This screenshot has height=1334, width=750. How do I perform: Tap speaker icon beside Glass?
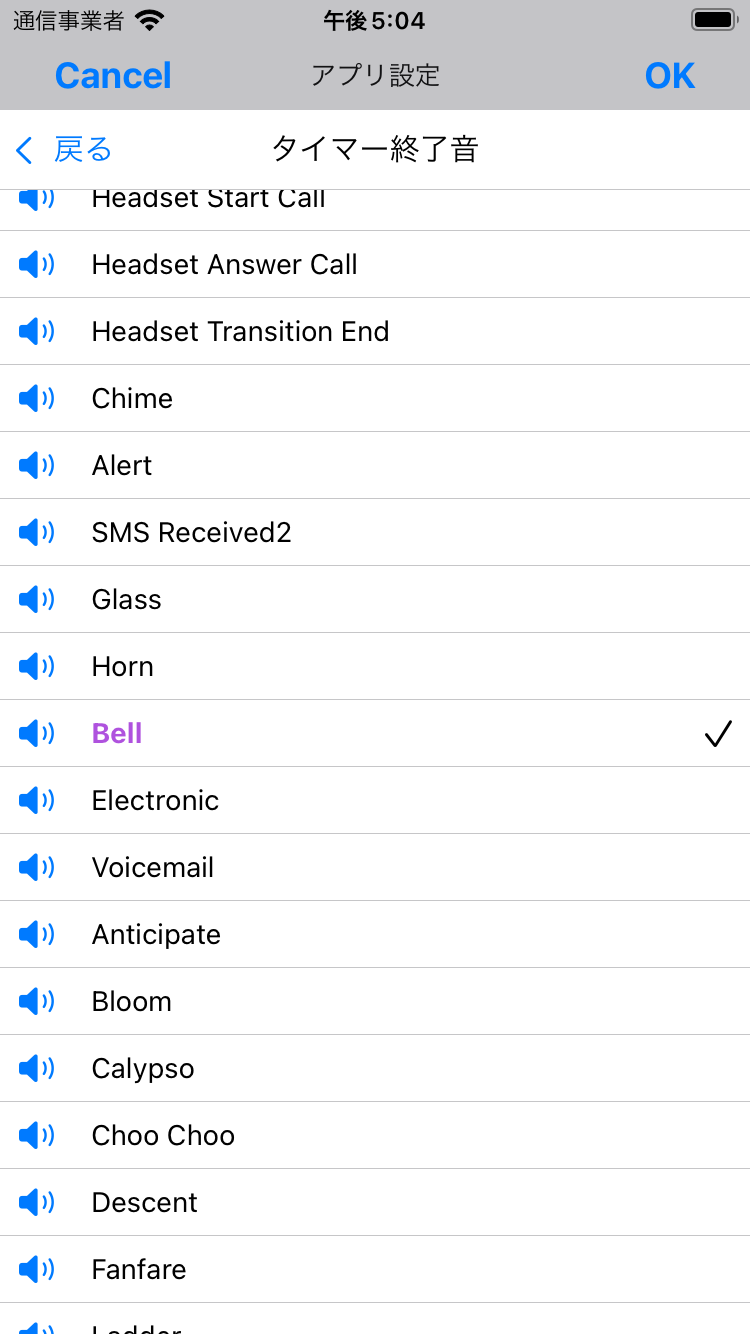tap(36, 599)
